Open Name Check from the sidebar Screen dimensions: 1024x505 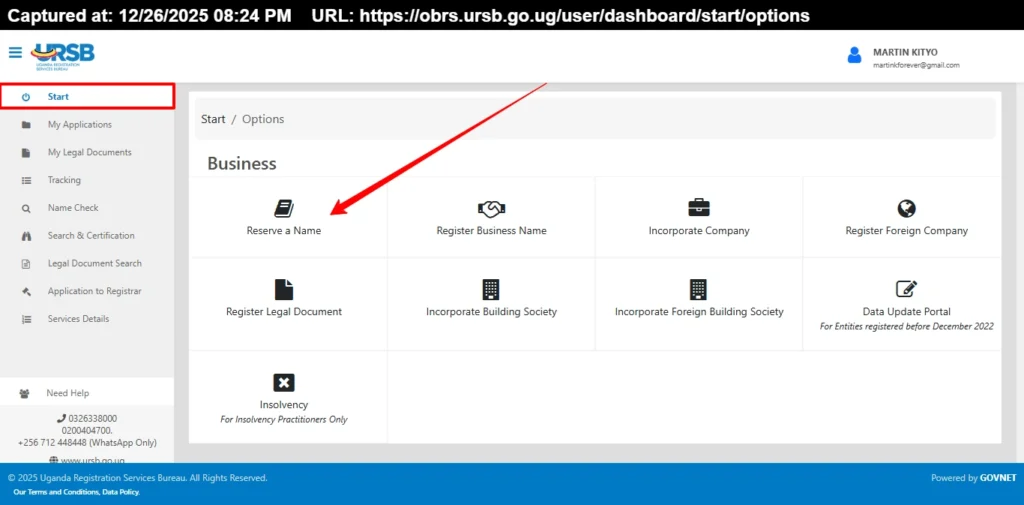click(x=73, y=208)
